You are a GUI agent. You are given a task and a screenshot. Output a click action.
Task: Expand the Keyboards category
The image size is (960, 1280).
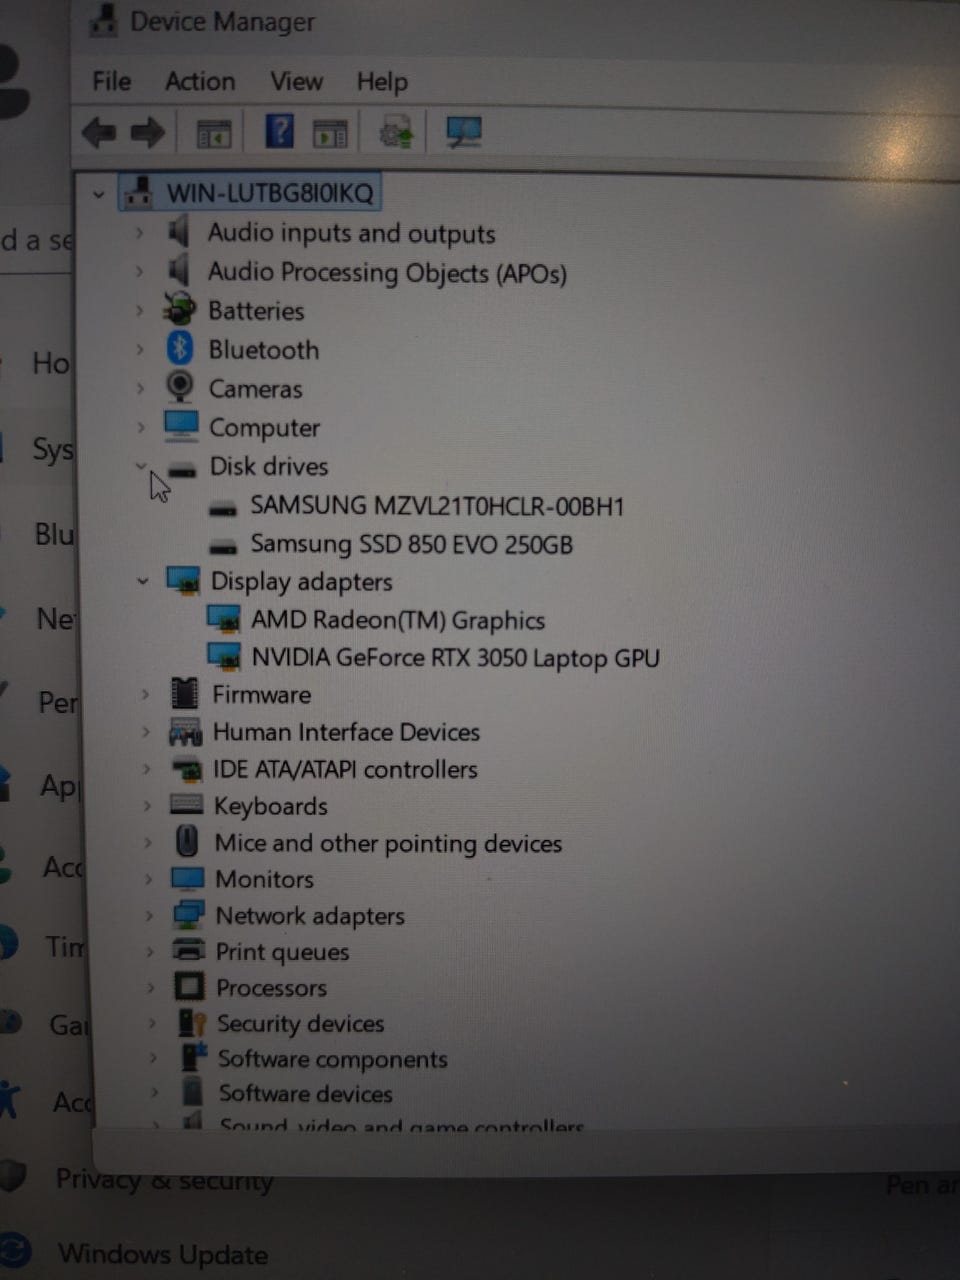[x=147, y=806]
